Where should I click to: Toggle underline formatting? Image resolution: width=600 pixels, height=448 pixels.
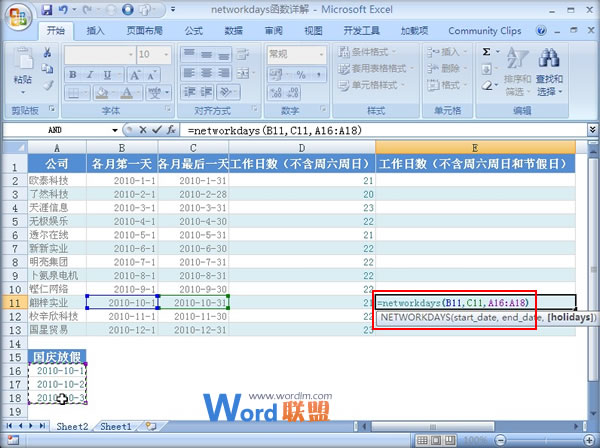click(108, 75)
